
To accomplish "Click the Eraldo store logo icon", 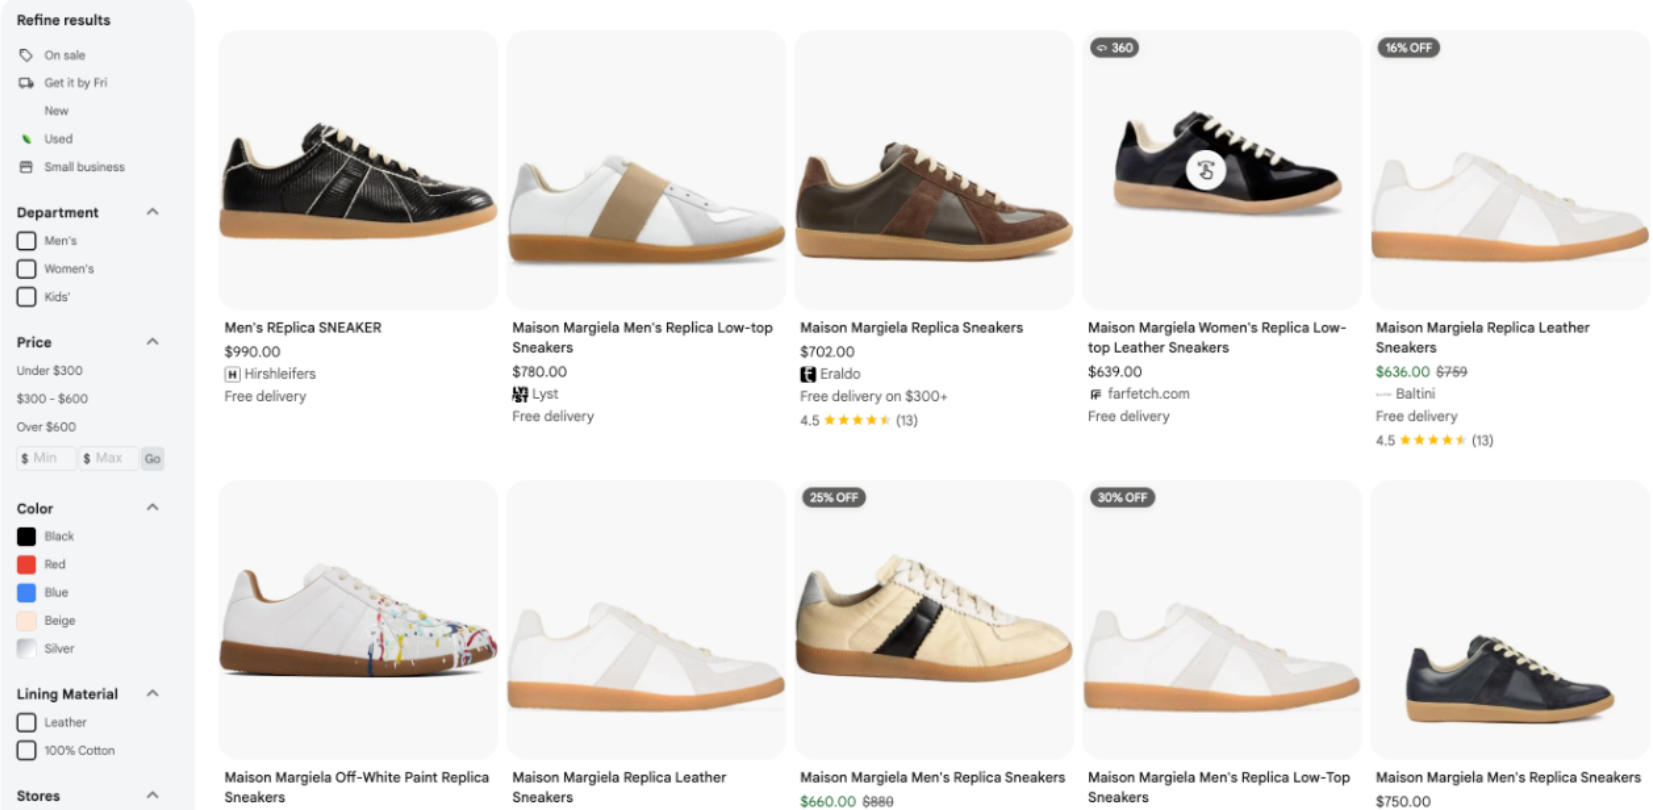I will (x=808, y=374).
